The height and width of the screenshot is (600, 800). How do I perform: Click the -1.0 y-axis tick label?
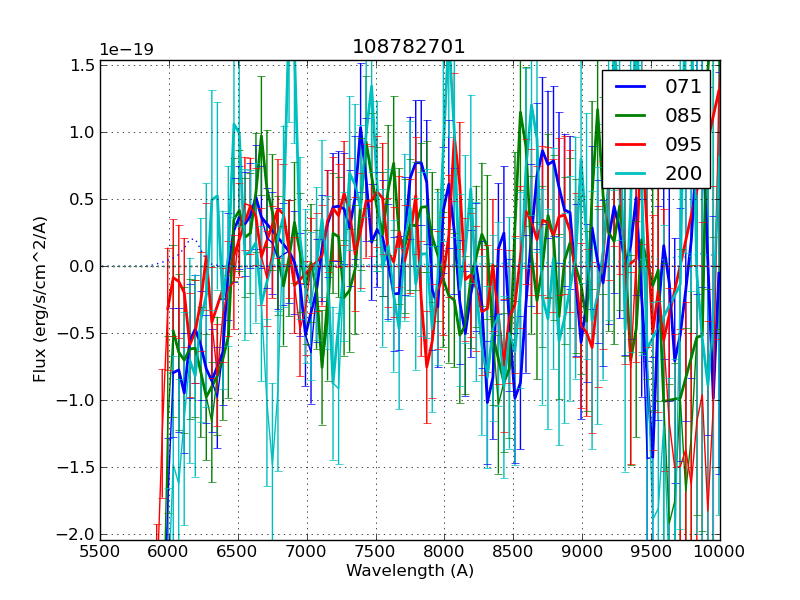80,400
